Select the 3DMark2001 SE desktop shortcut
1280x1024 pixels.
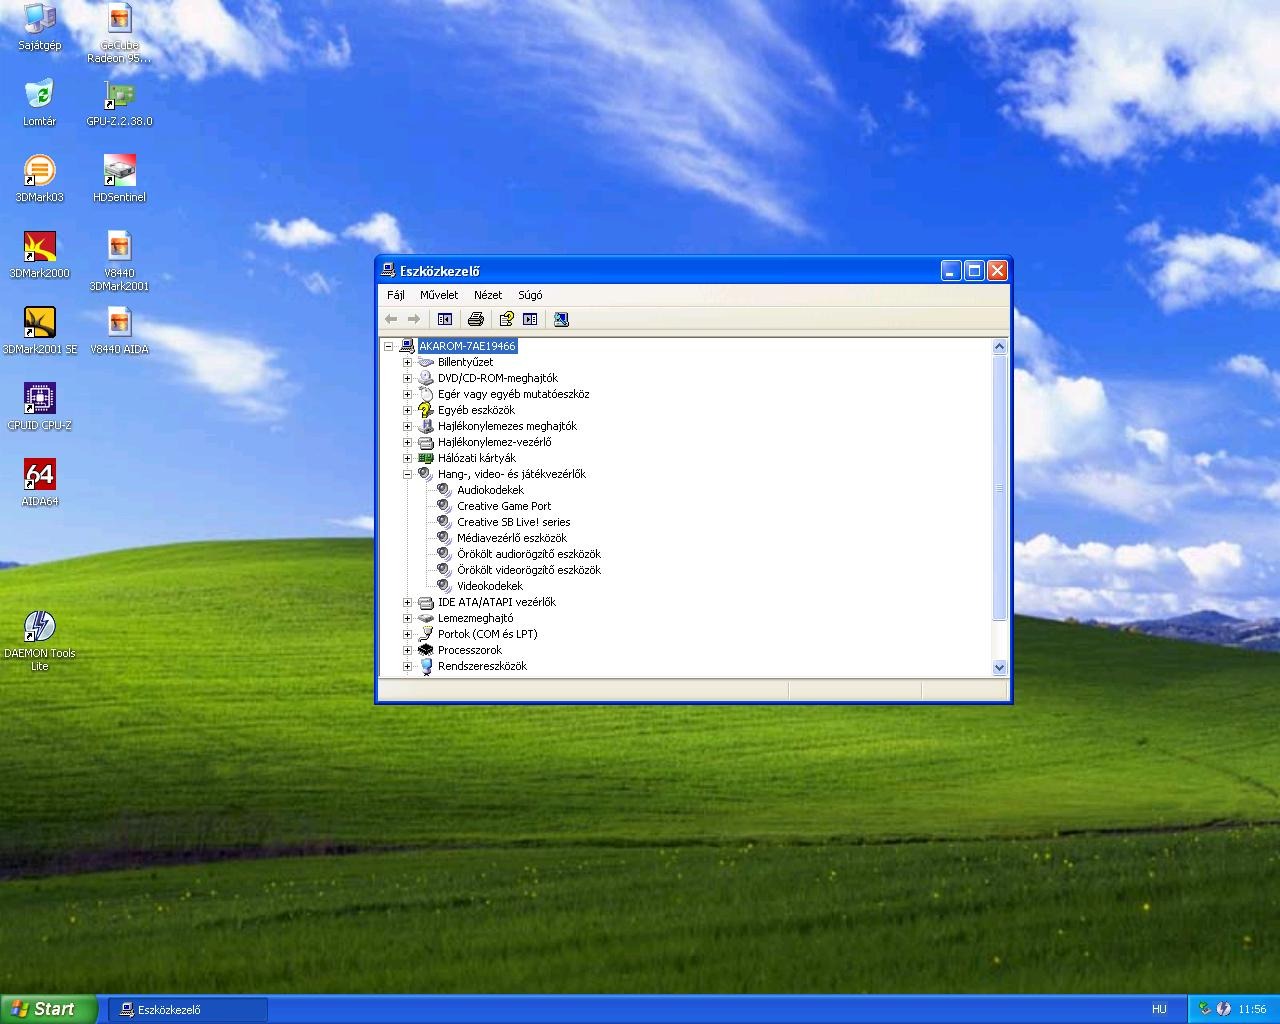(x=40, y=331)
